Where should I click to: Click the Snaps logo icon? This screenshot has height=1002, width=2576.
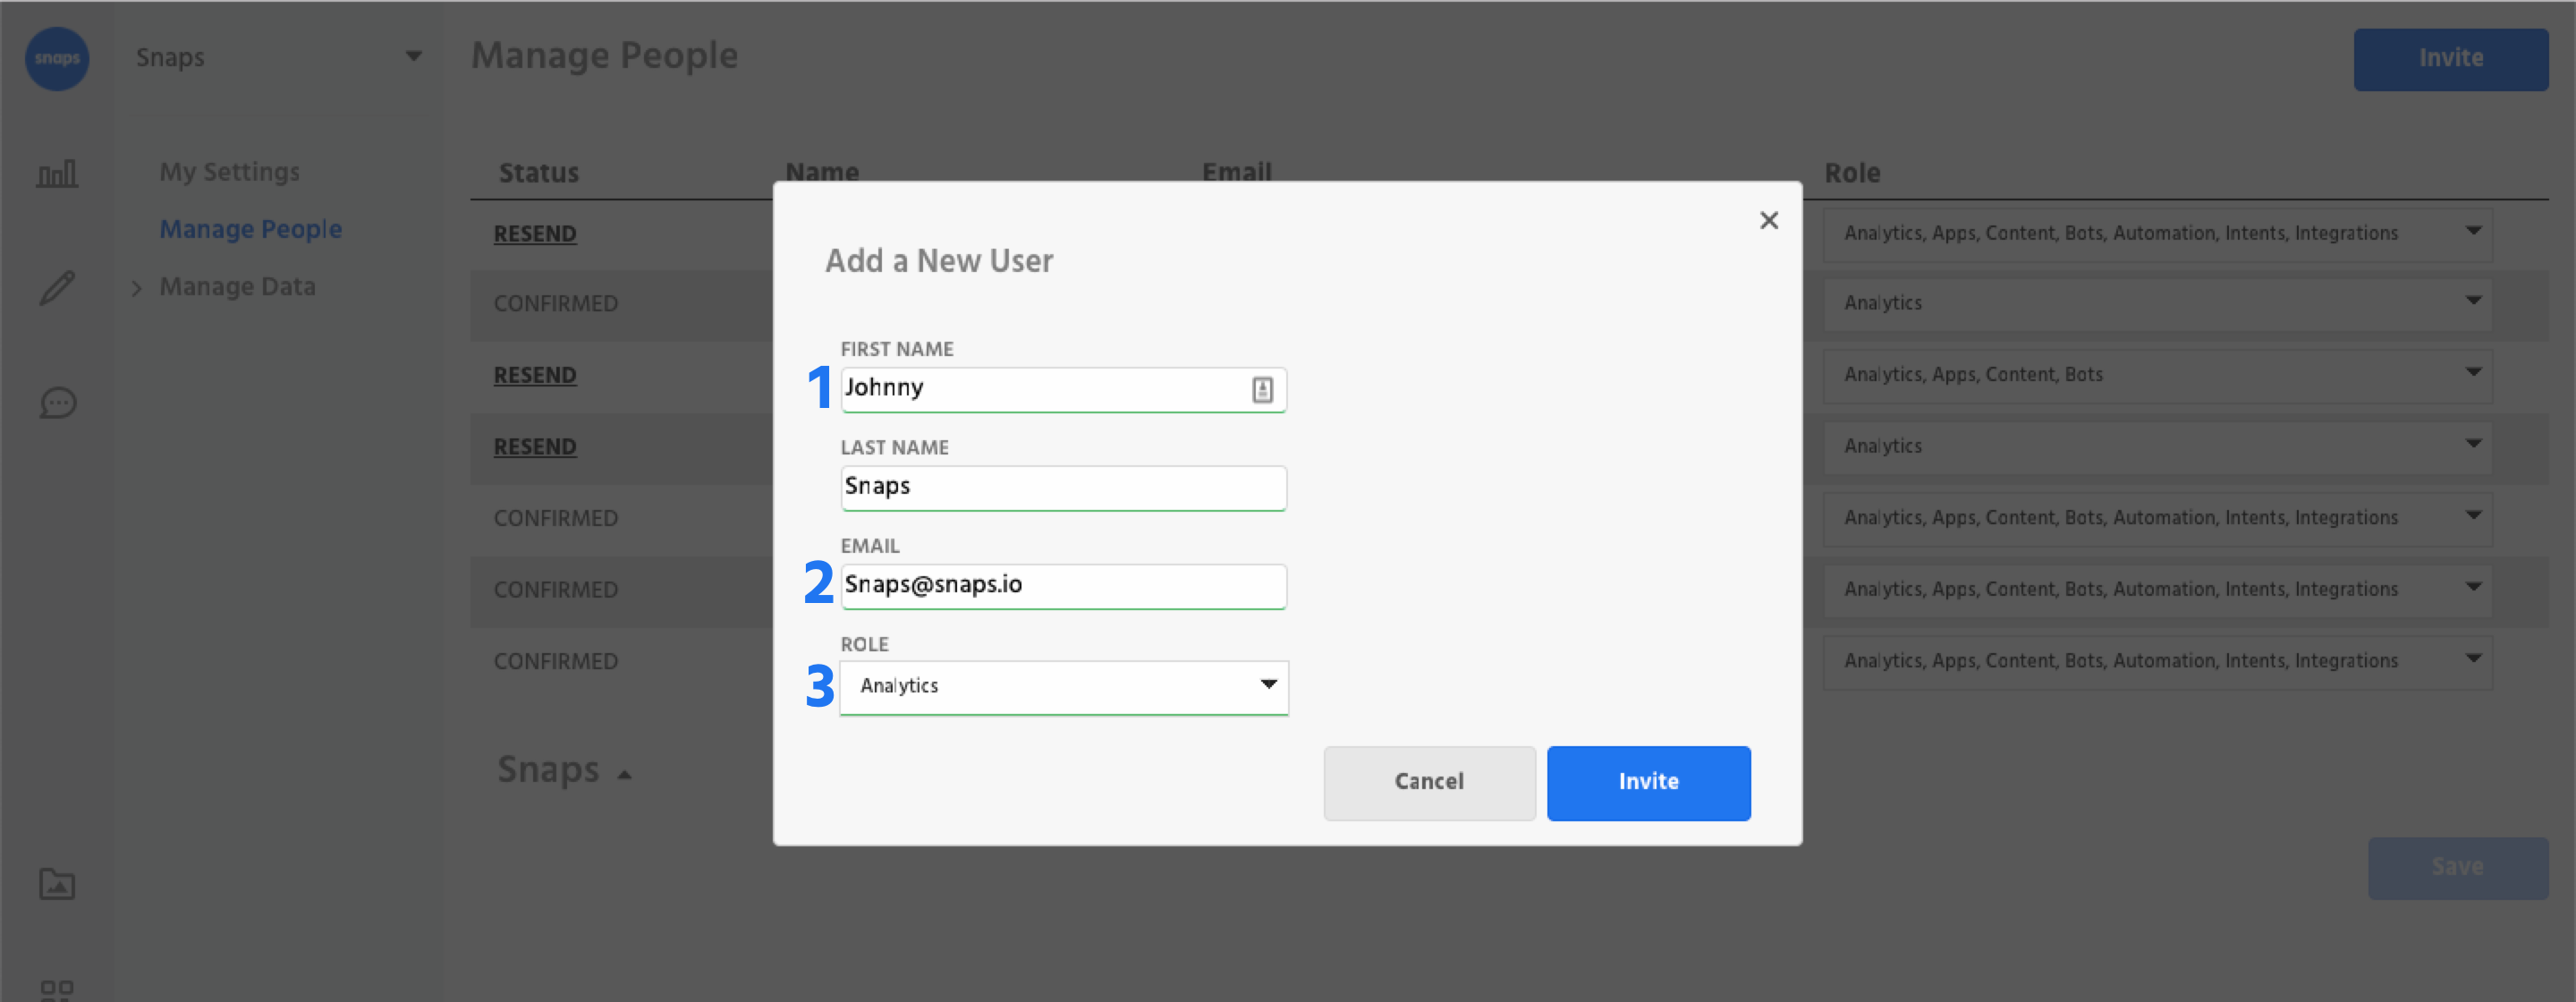click(x=57, y=58)
